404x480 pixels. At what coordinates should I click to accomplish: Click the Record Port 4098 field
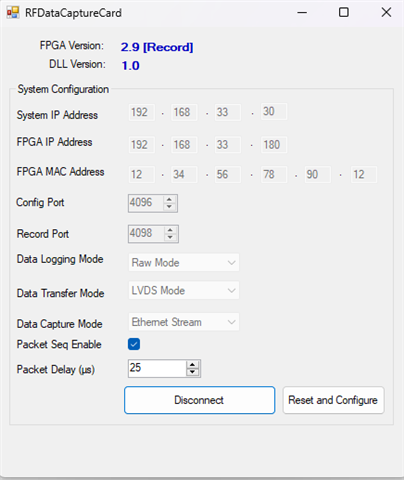146,234
